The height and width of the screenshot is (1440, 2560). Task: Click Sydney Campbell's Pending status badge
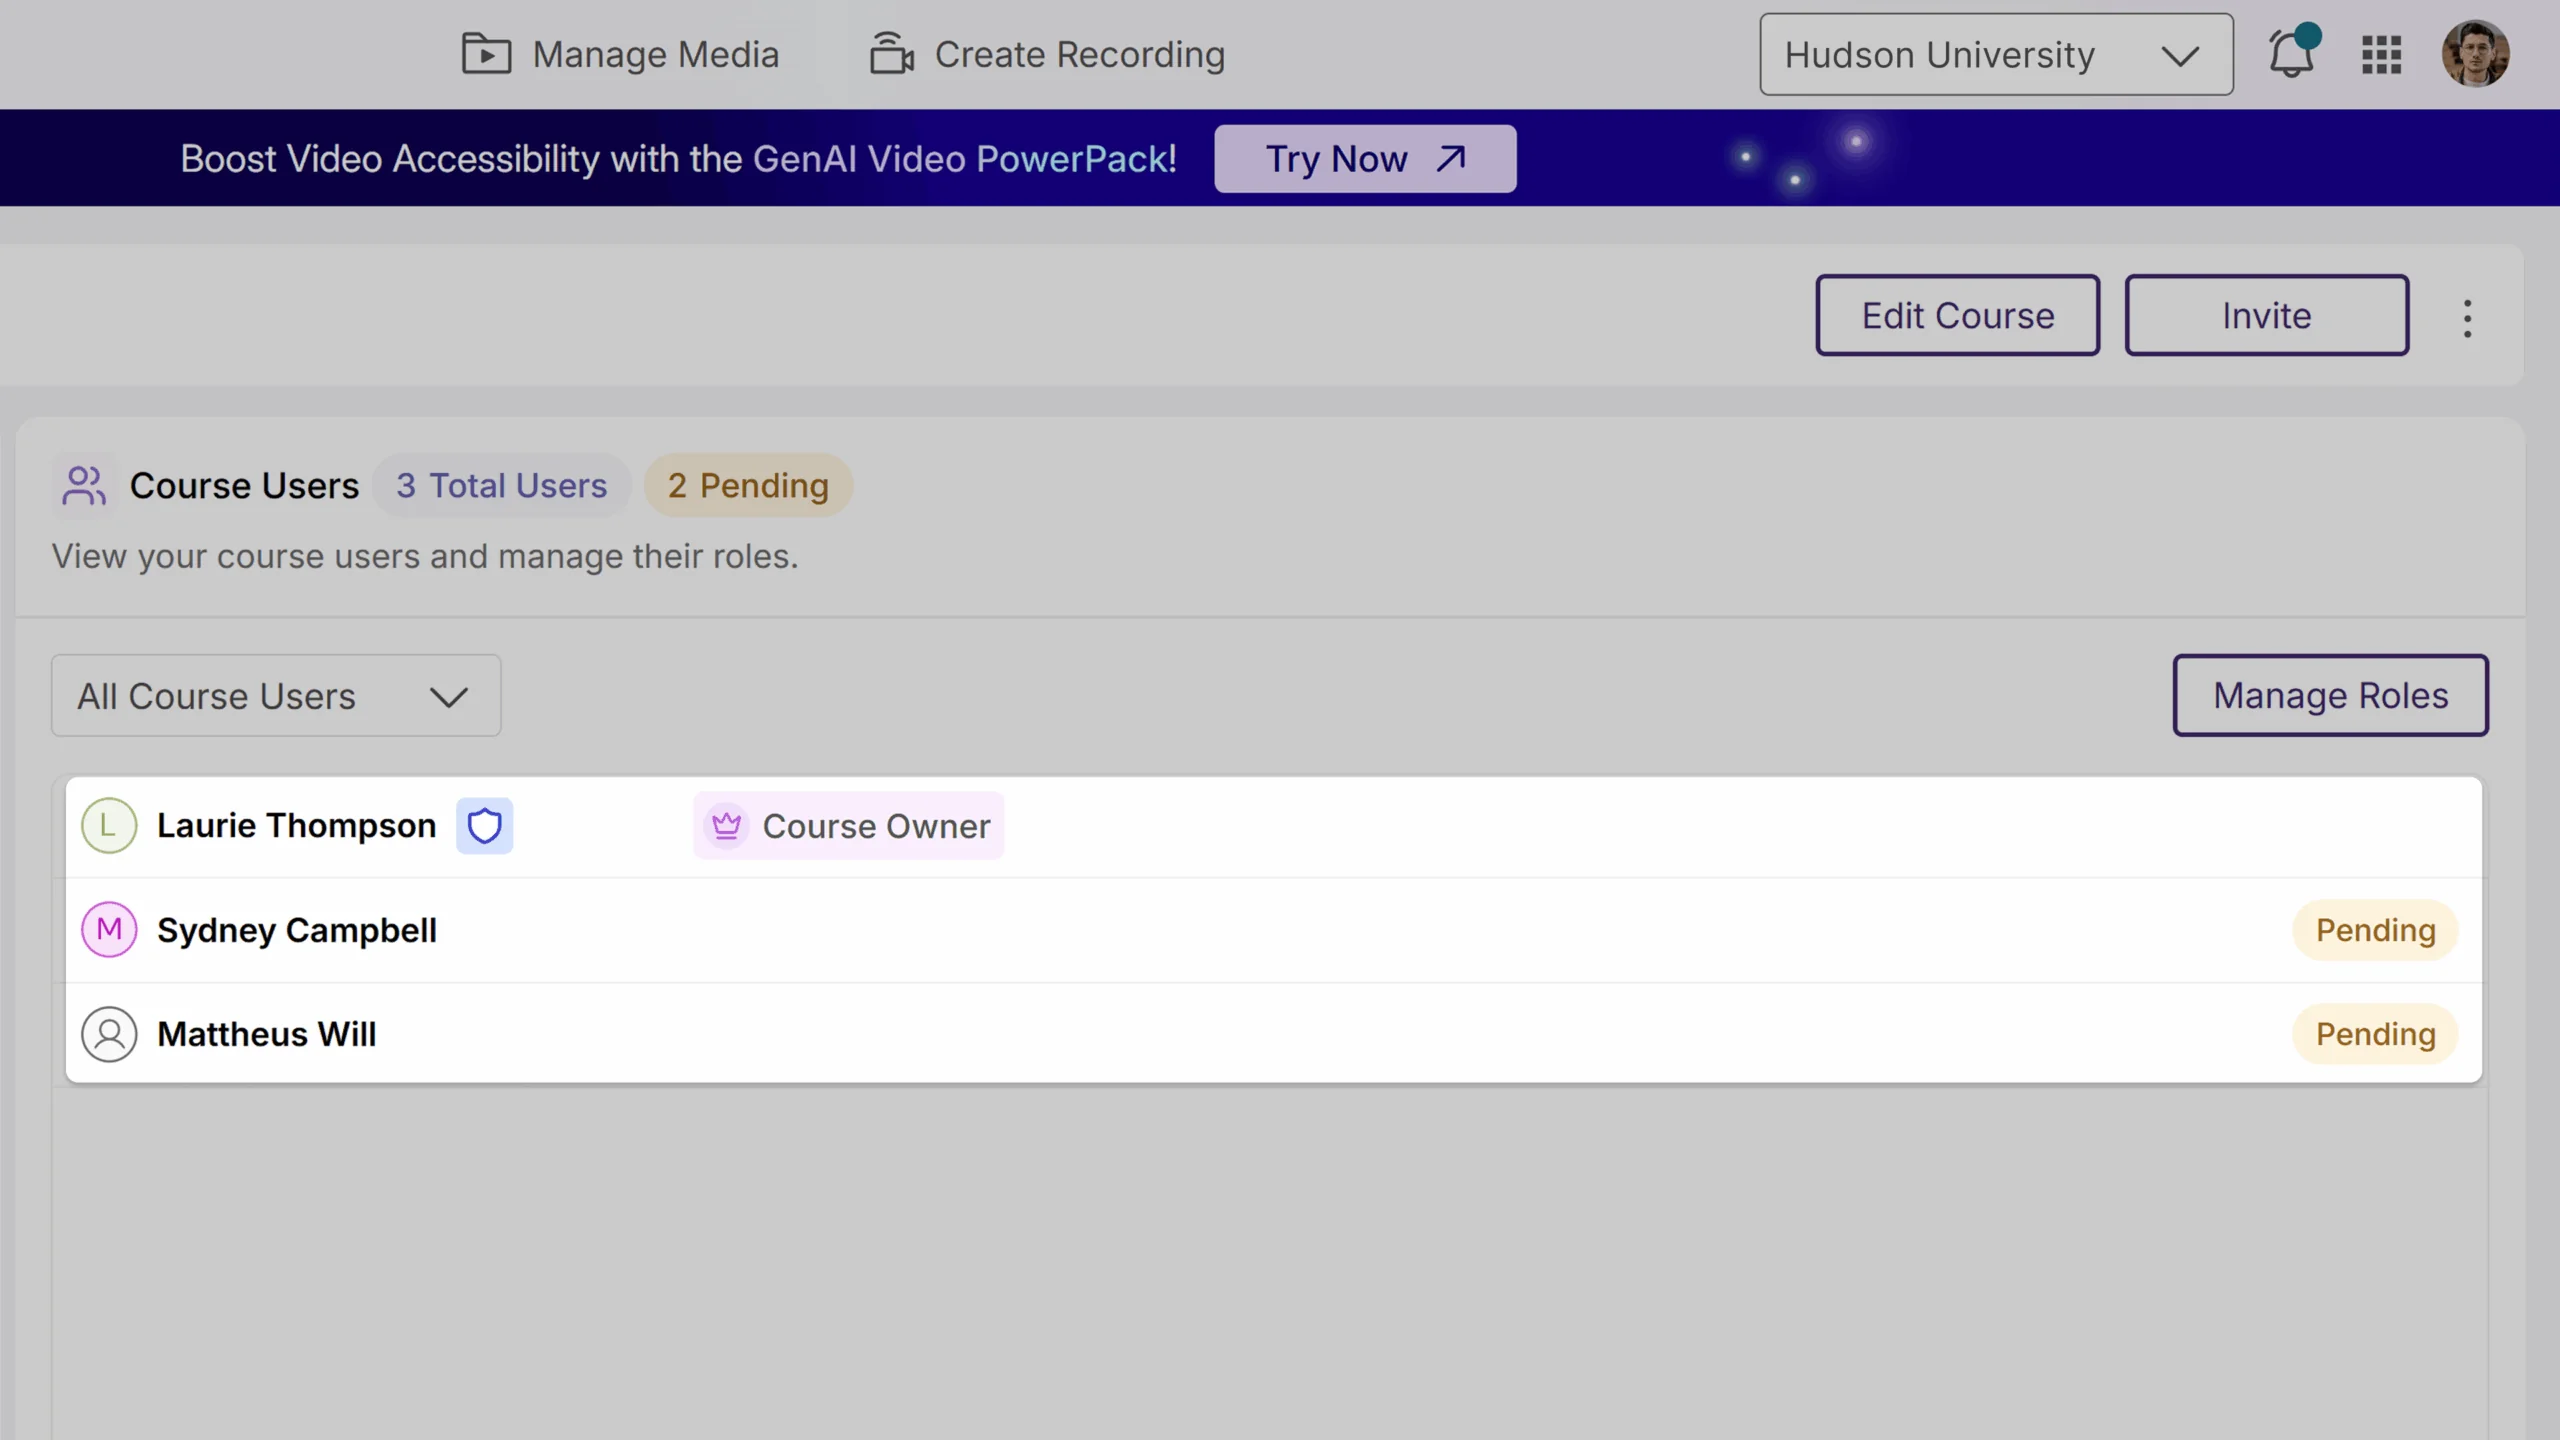[x=2375, y=929]
